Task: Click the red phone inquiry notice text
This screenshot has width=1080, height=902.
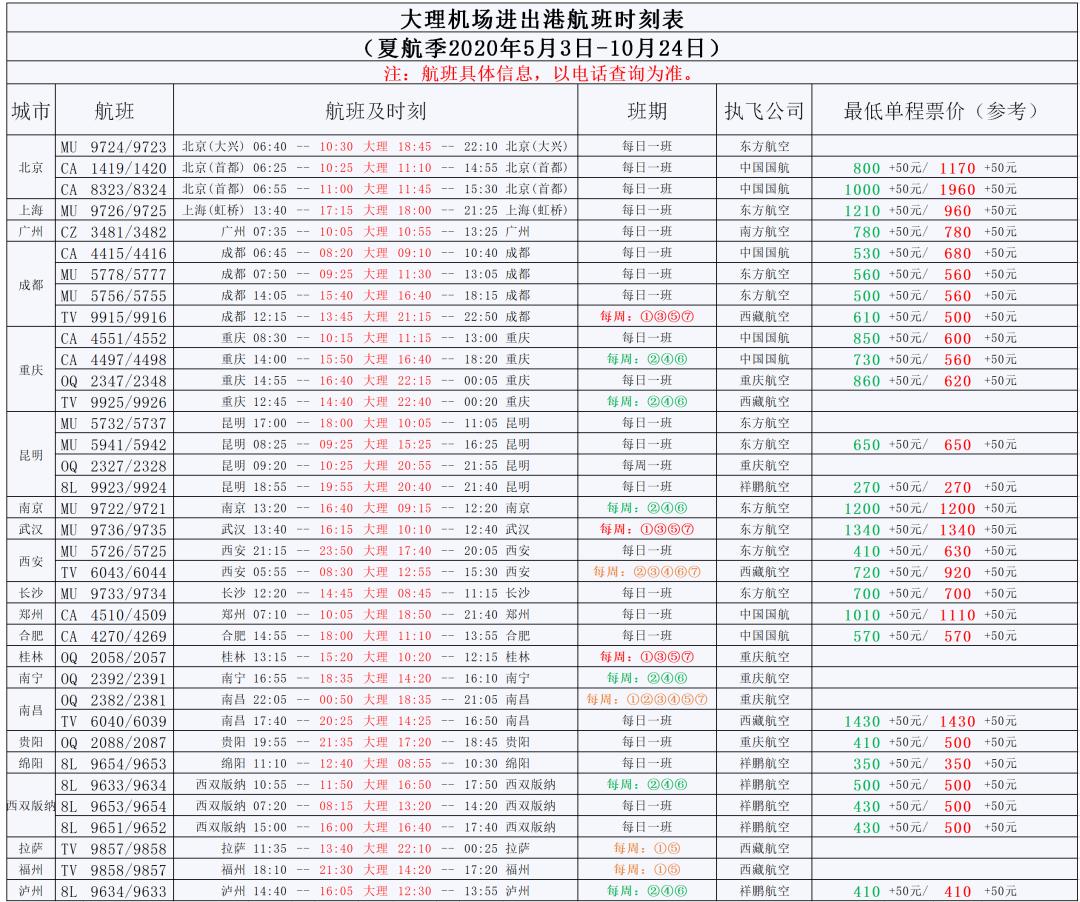Action: tap(540, 72)
